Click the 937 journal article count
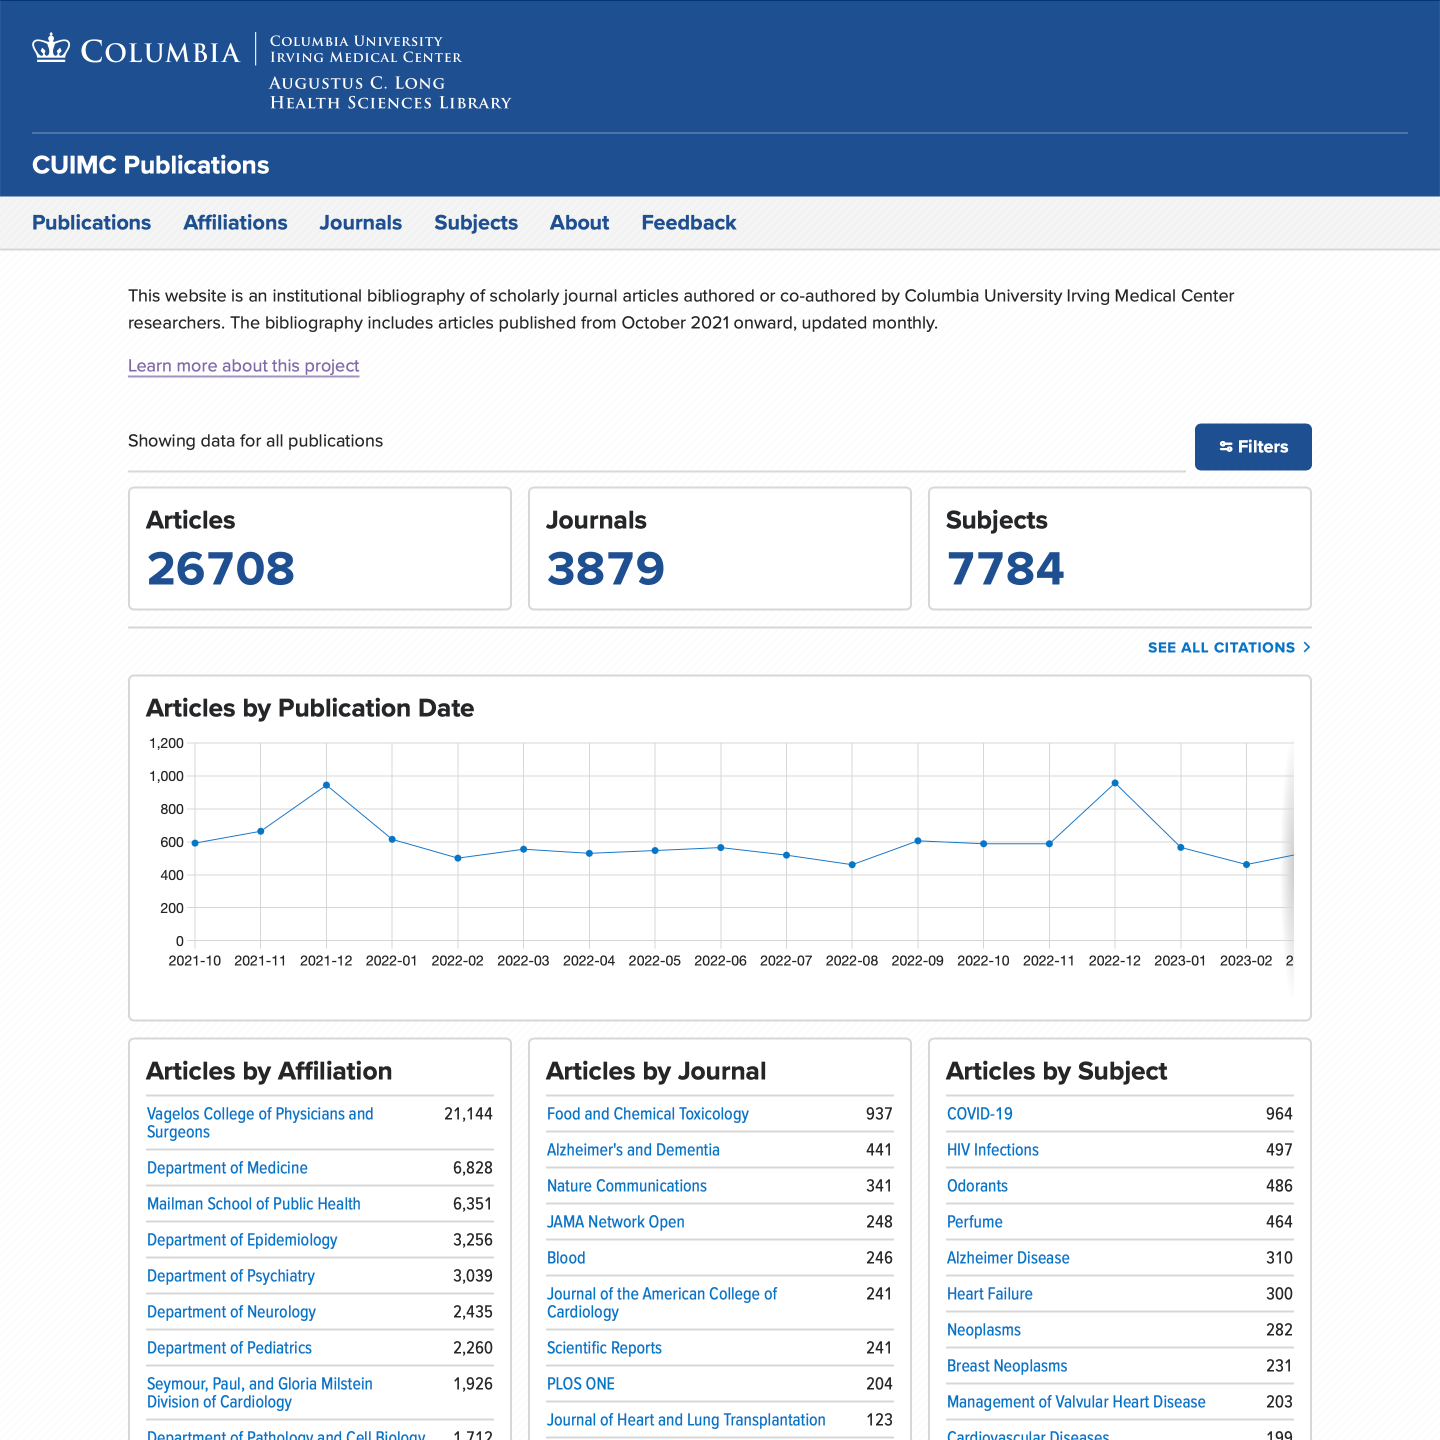1440x1440 pixels. click(879, 1114)
